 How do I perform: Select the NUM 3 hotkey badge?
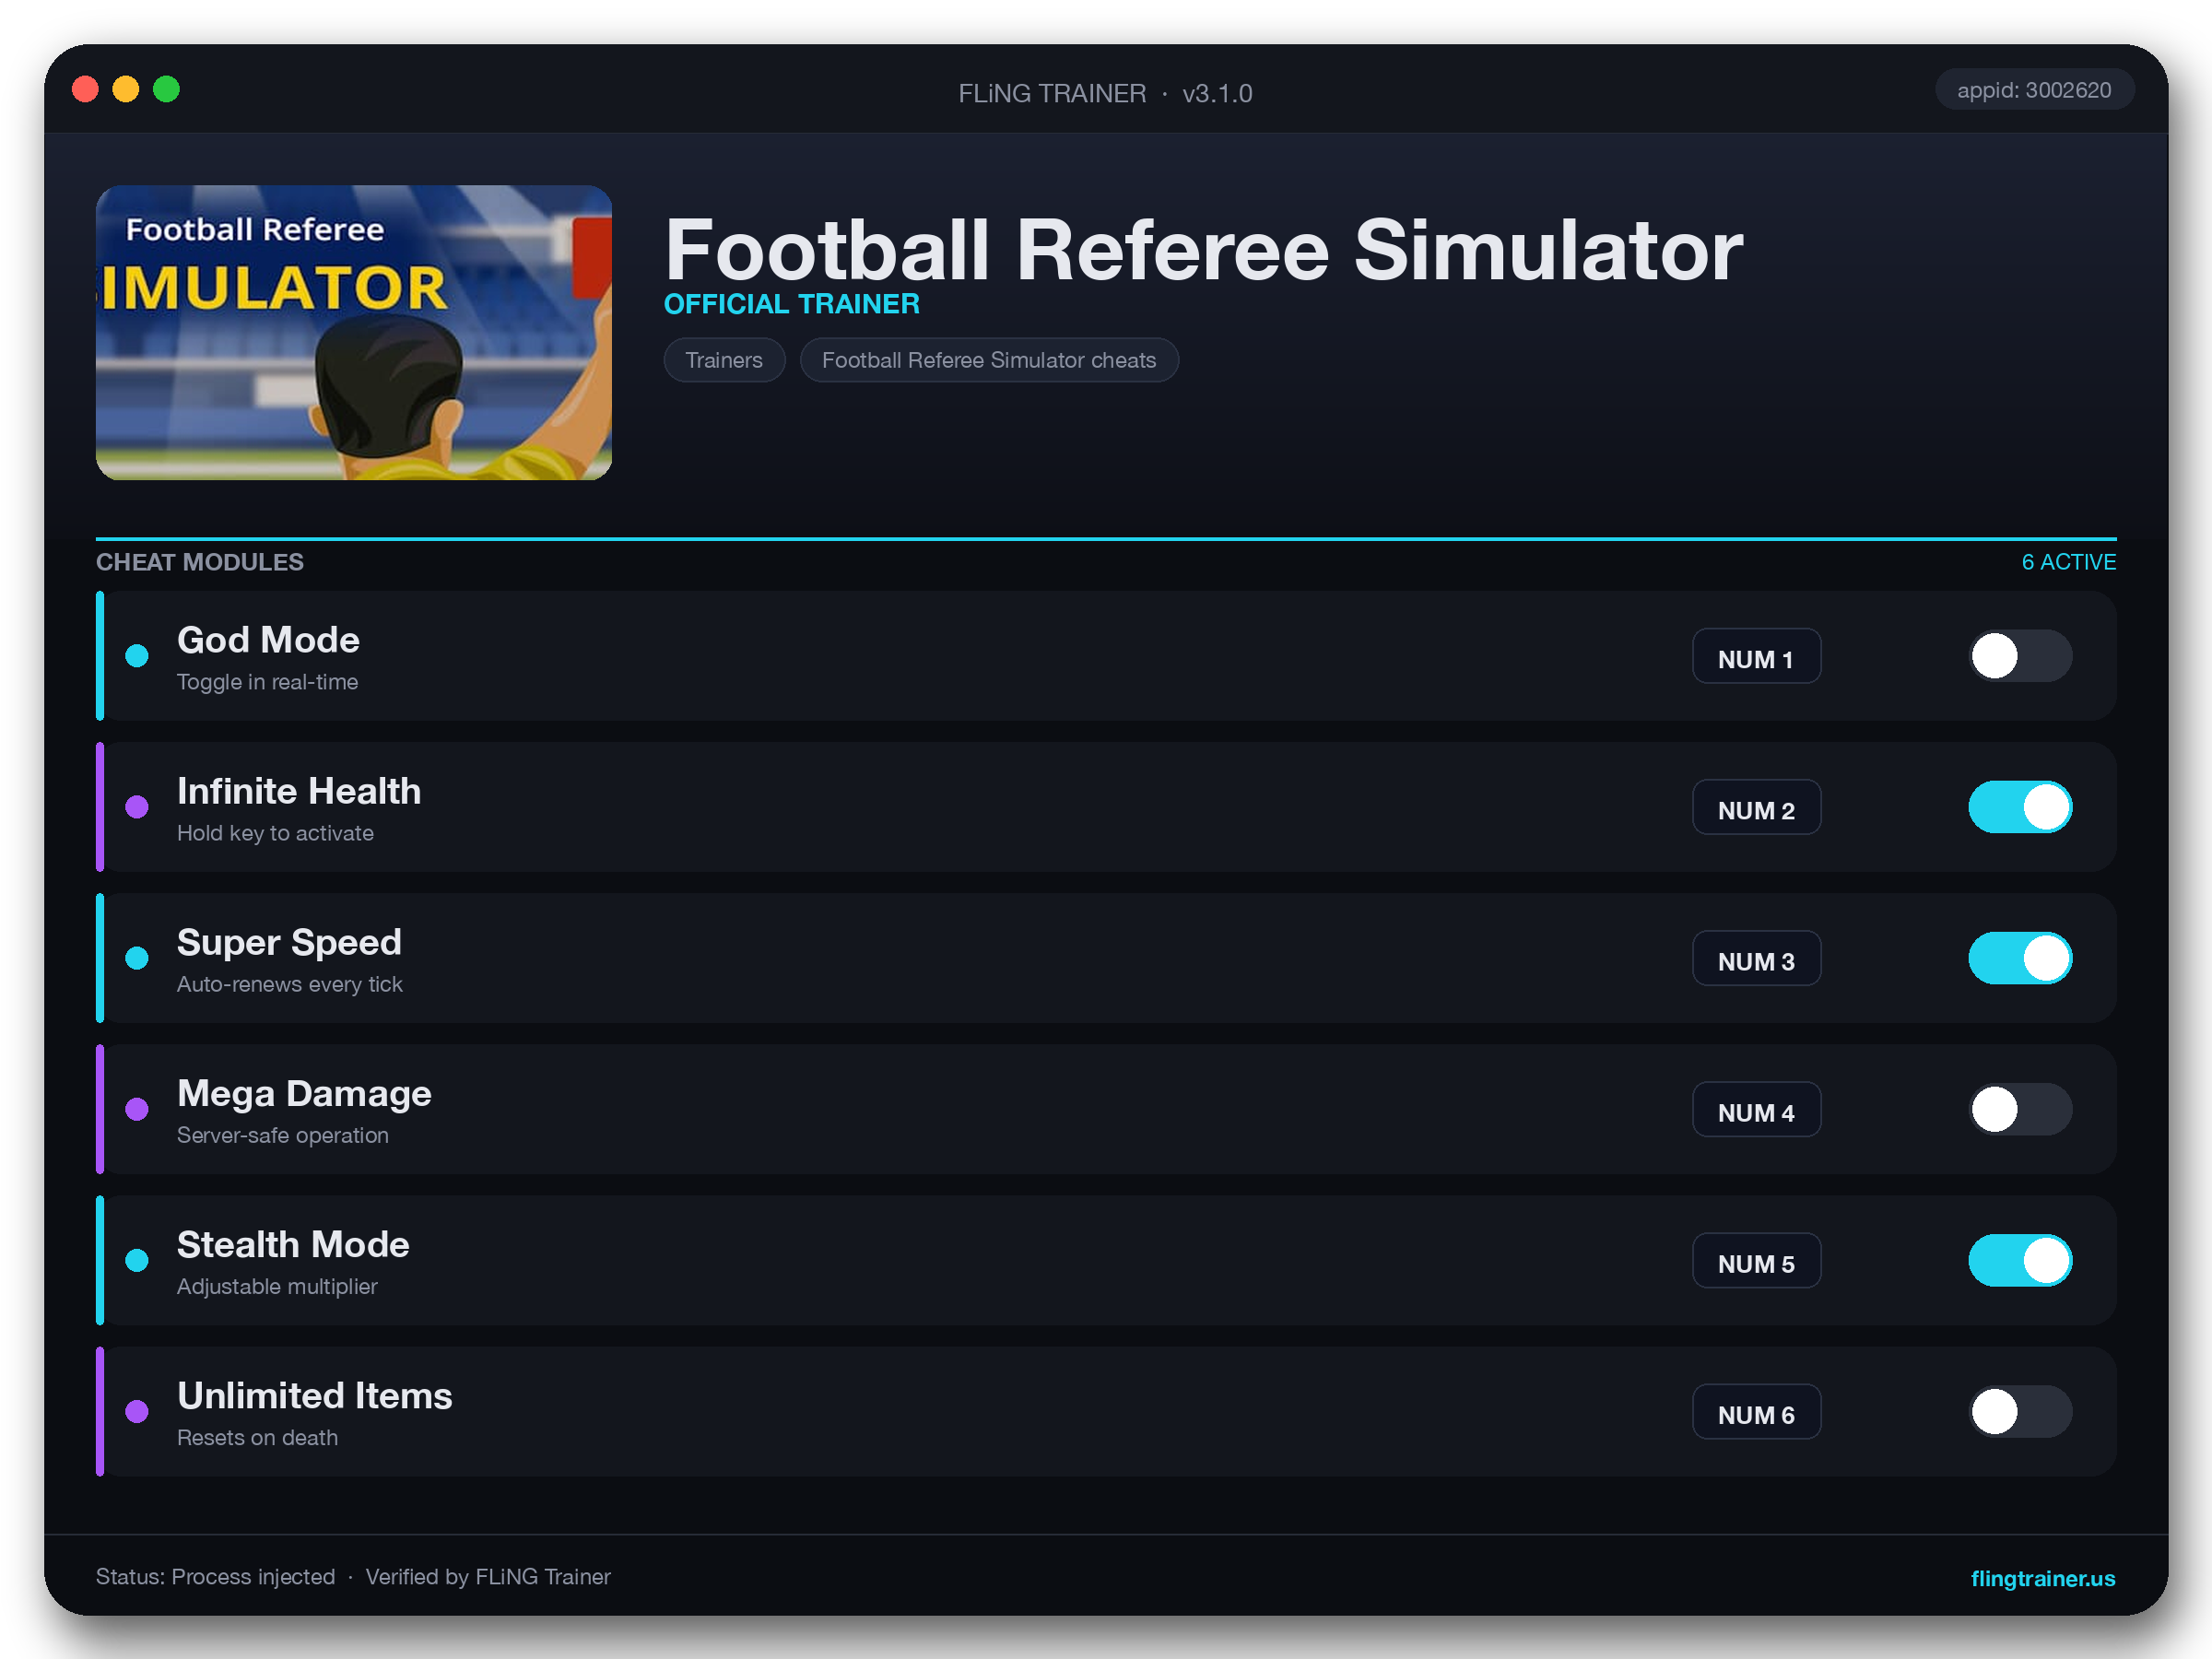point(1756,959)
